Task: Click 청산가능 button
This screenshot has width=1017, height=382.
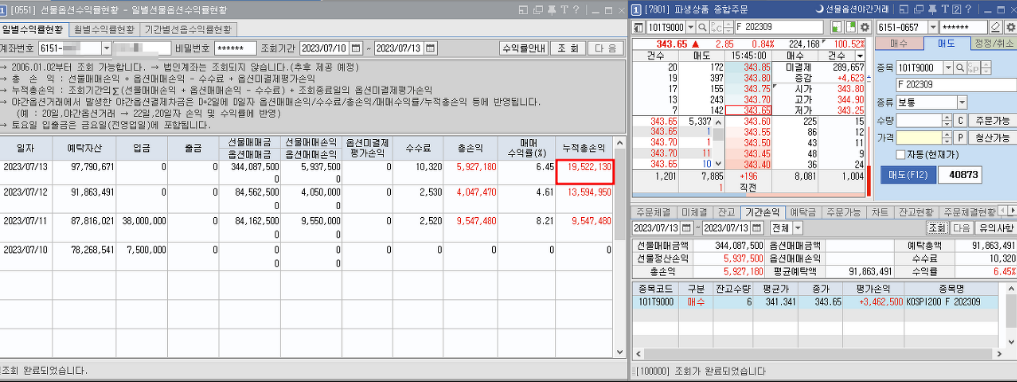Action: point(992,137)
